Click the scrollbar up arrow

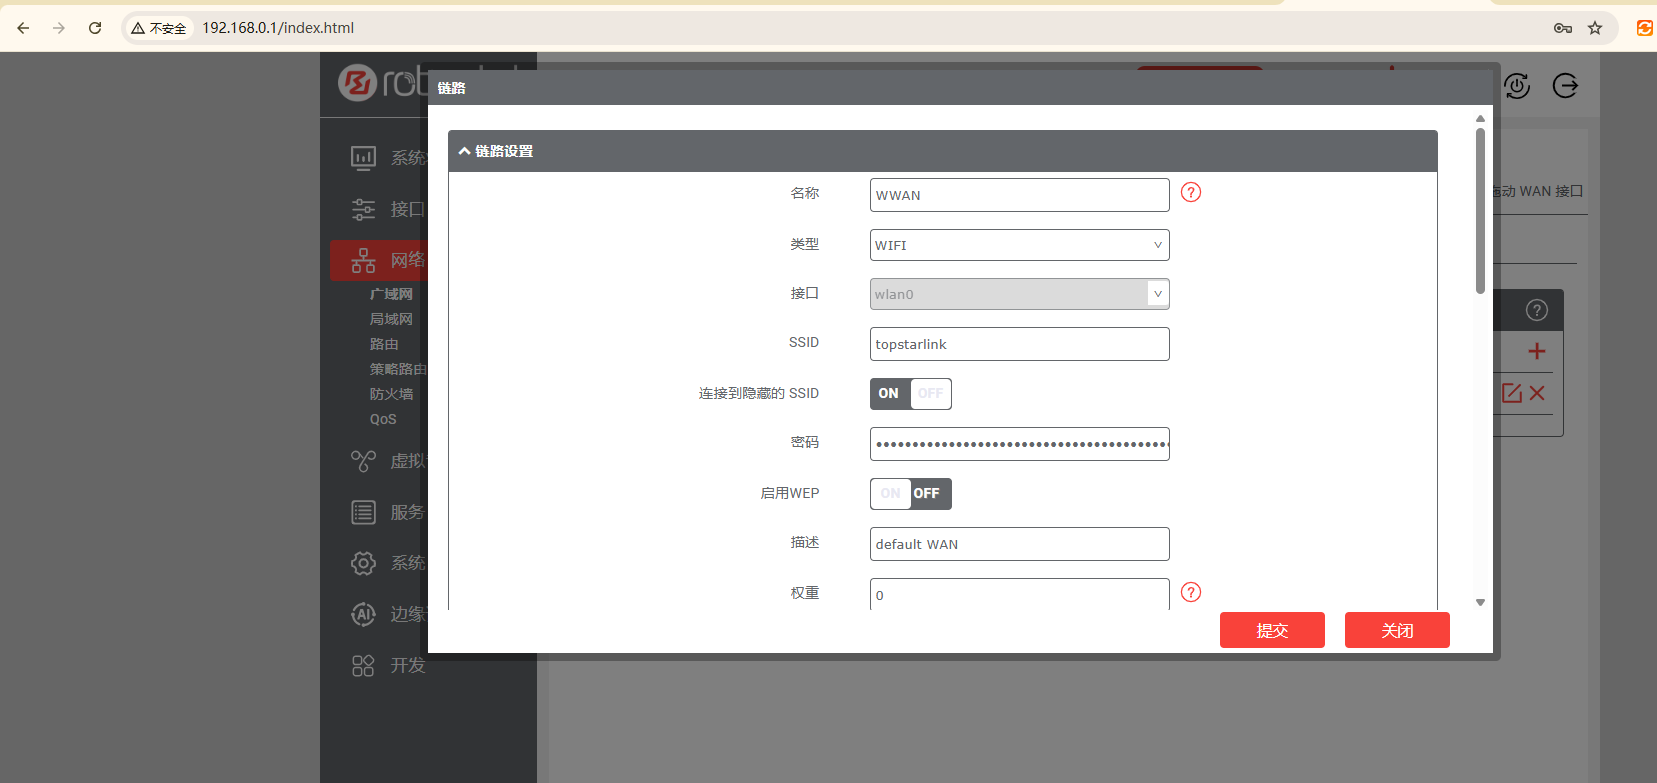pyautogui.click(x=1480, y=118)
